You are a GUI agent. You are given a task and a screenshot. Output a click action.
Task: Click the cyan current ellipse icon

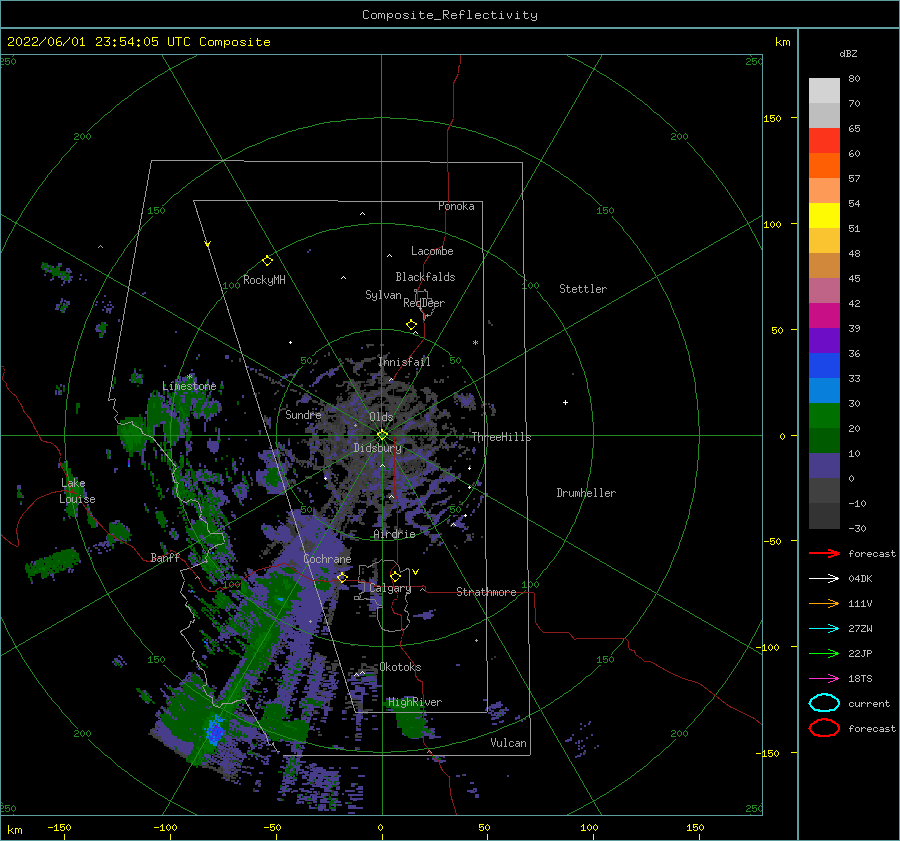pos(824,703)
